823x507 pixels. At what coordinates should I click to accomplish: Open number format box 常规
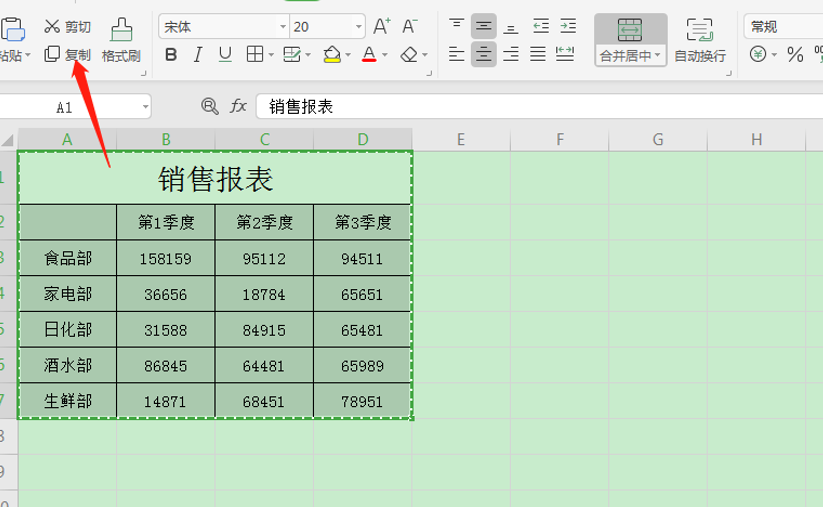[x=783, y=26]
